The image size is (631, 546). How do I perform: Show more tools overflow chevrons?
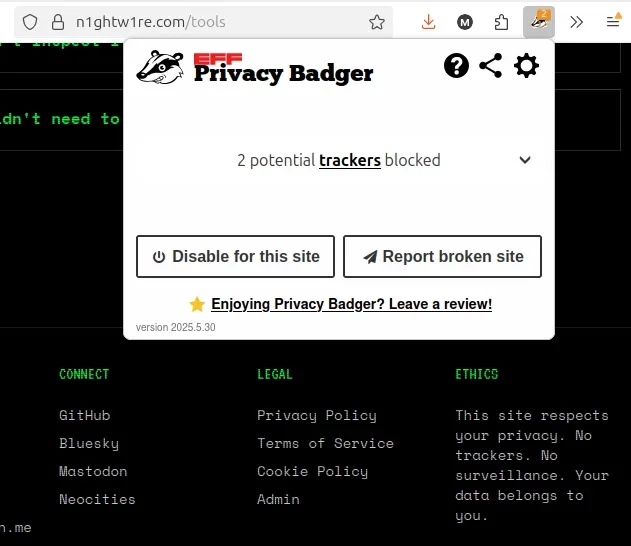[576, 22]
